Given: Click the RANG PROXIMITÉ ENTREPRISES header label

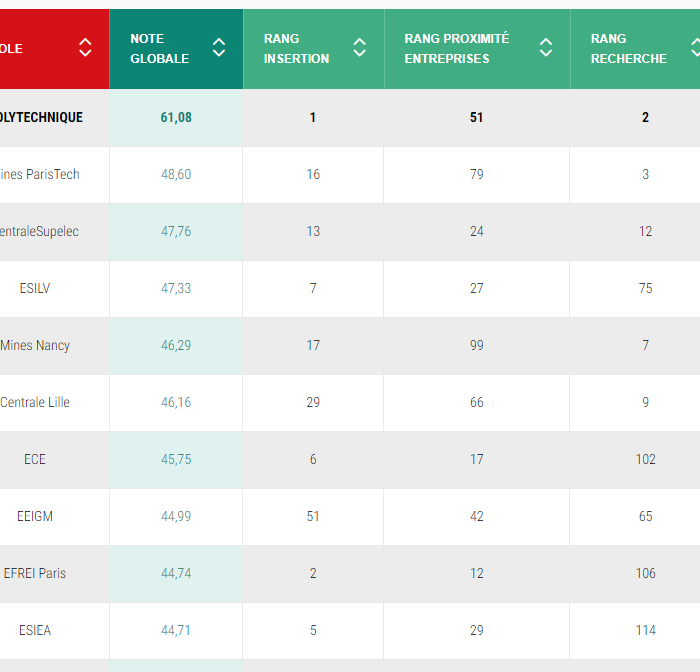Looking at the screenshot, I should coord(457,49).
